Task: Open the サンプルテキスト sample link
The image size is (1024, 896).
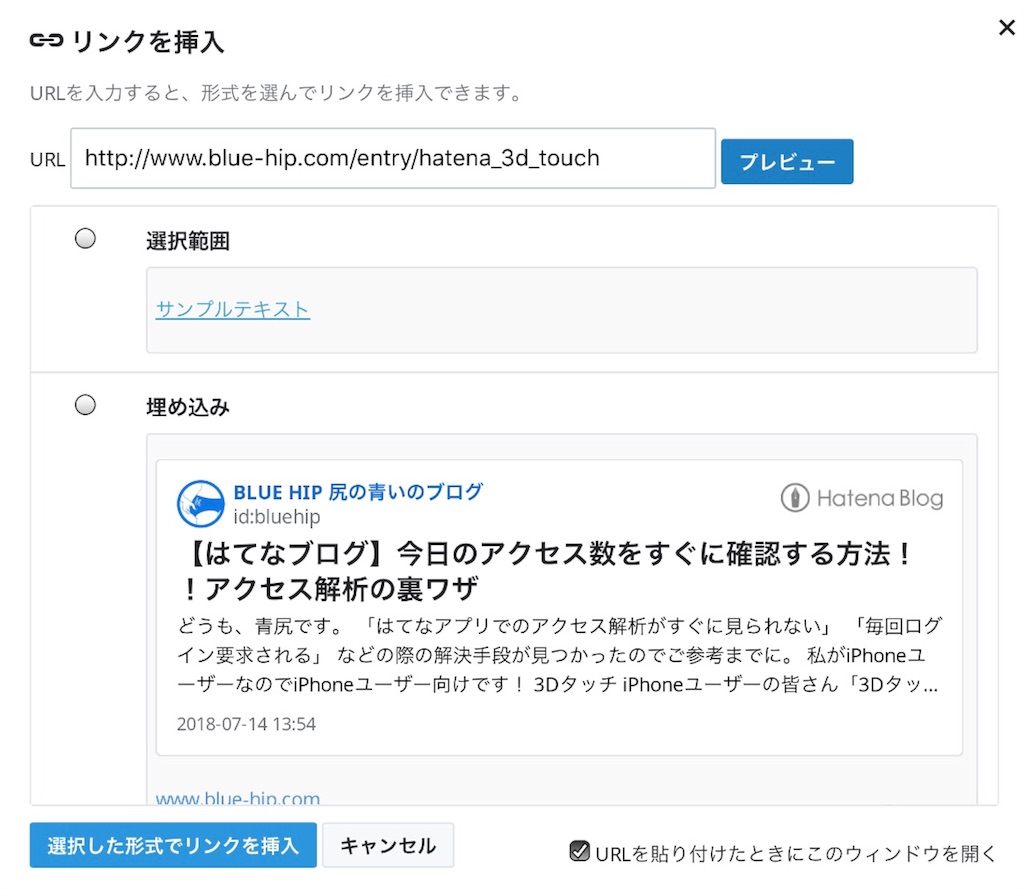Action: coord(232,309)
